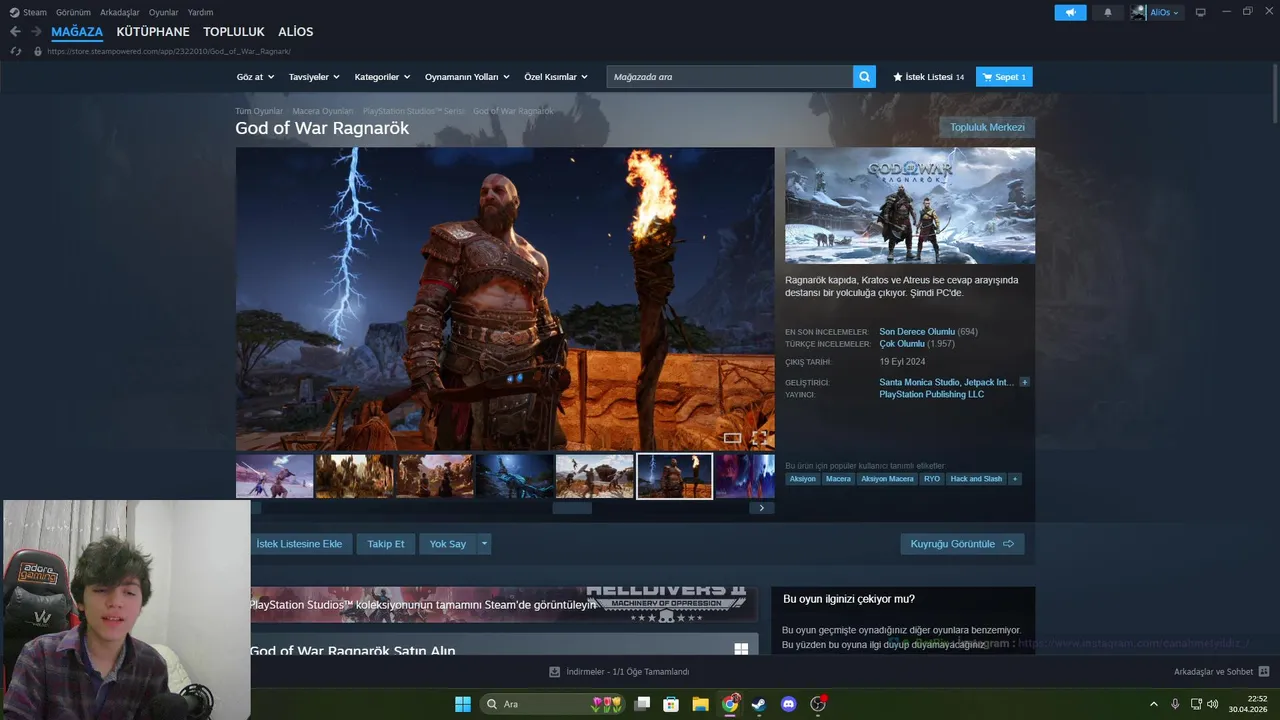
Task: Advance thumbnail strip with right arrow
Action: 761,508
